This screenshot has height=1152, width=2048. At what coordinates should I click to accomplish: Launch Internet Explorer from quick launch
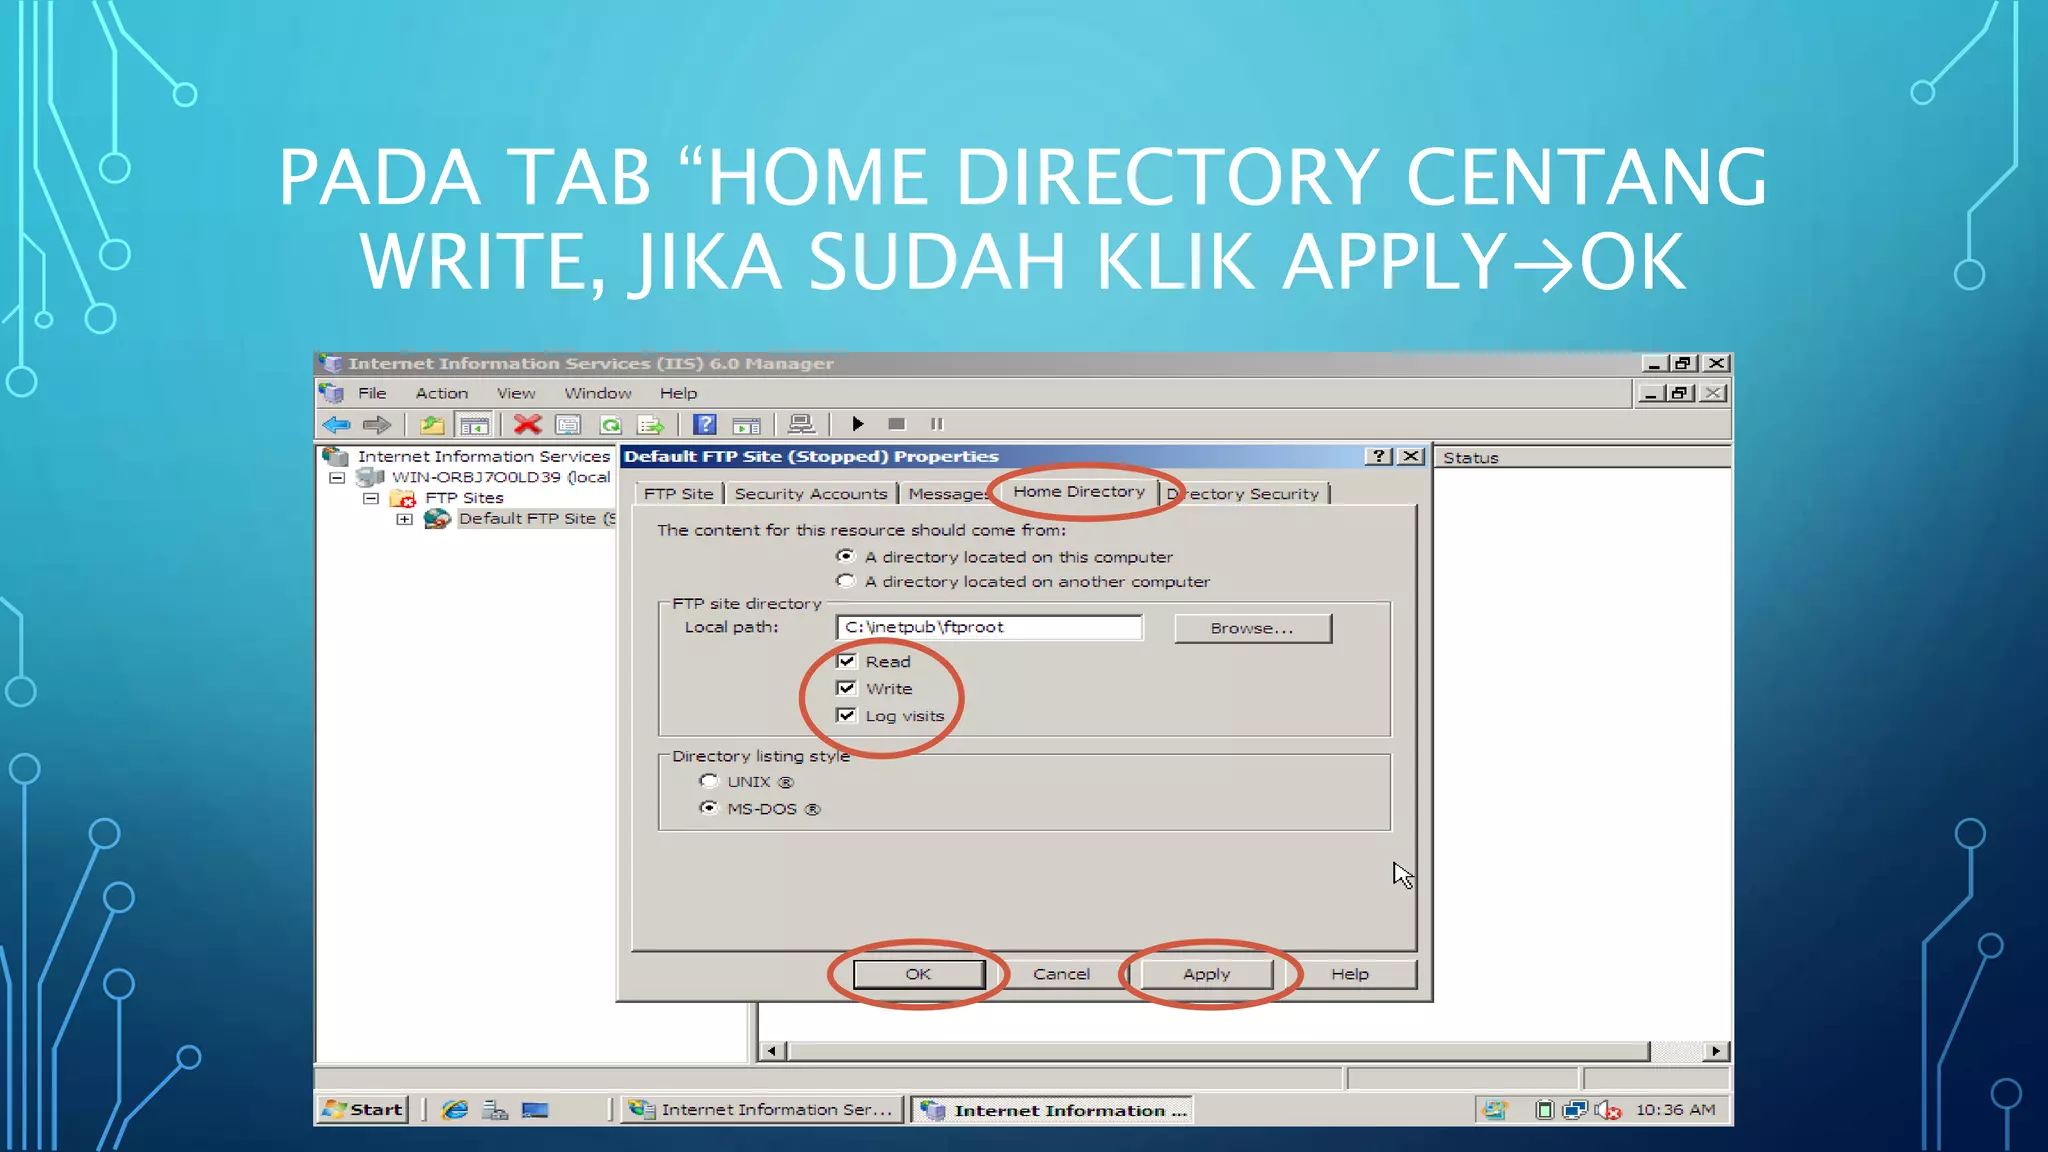pos(455,1110)
